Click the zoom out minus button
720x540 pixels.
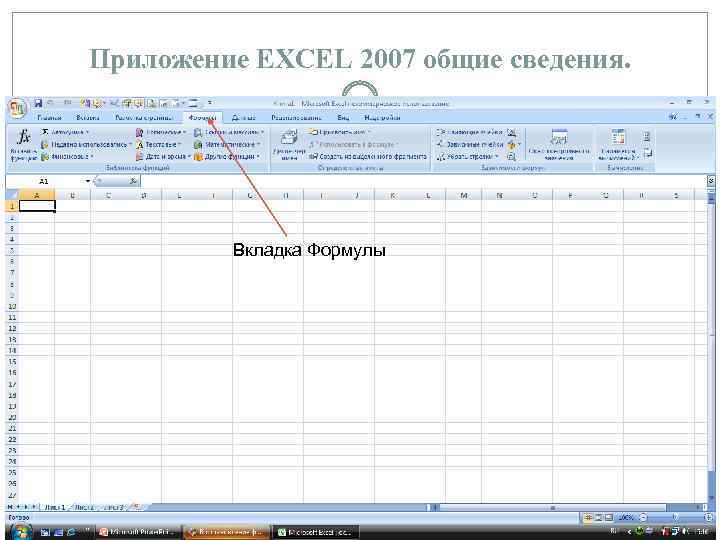(x=643, y=518)
